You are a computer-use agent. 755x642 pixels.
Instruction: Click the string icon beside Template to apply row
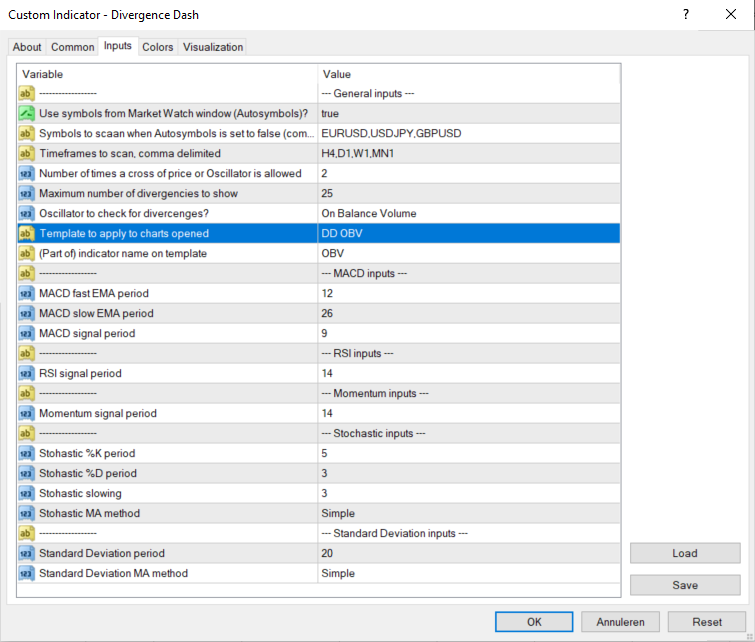(27, 234)
